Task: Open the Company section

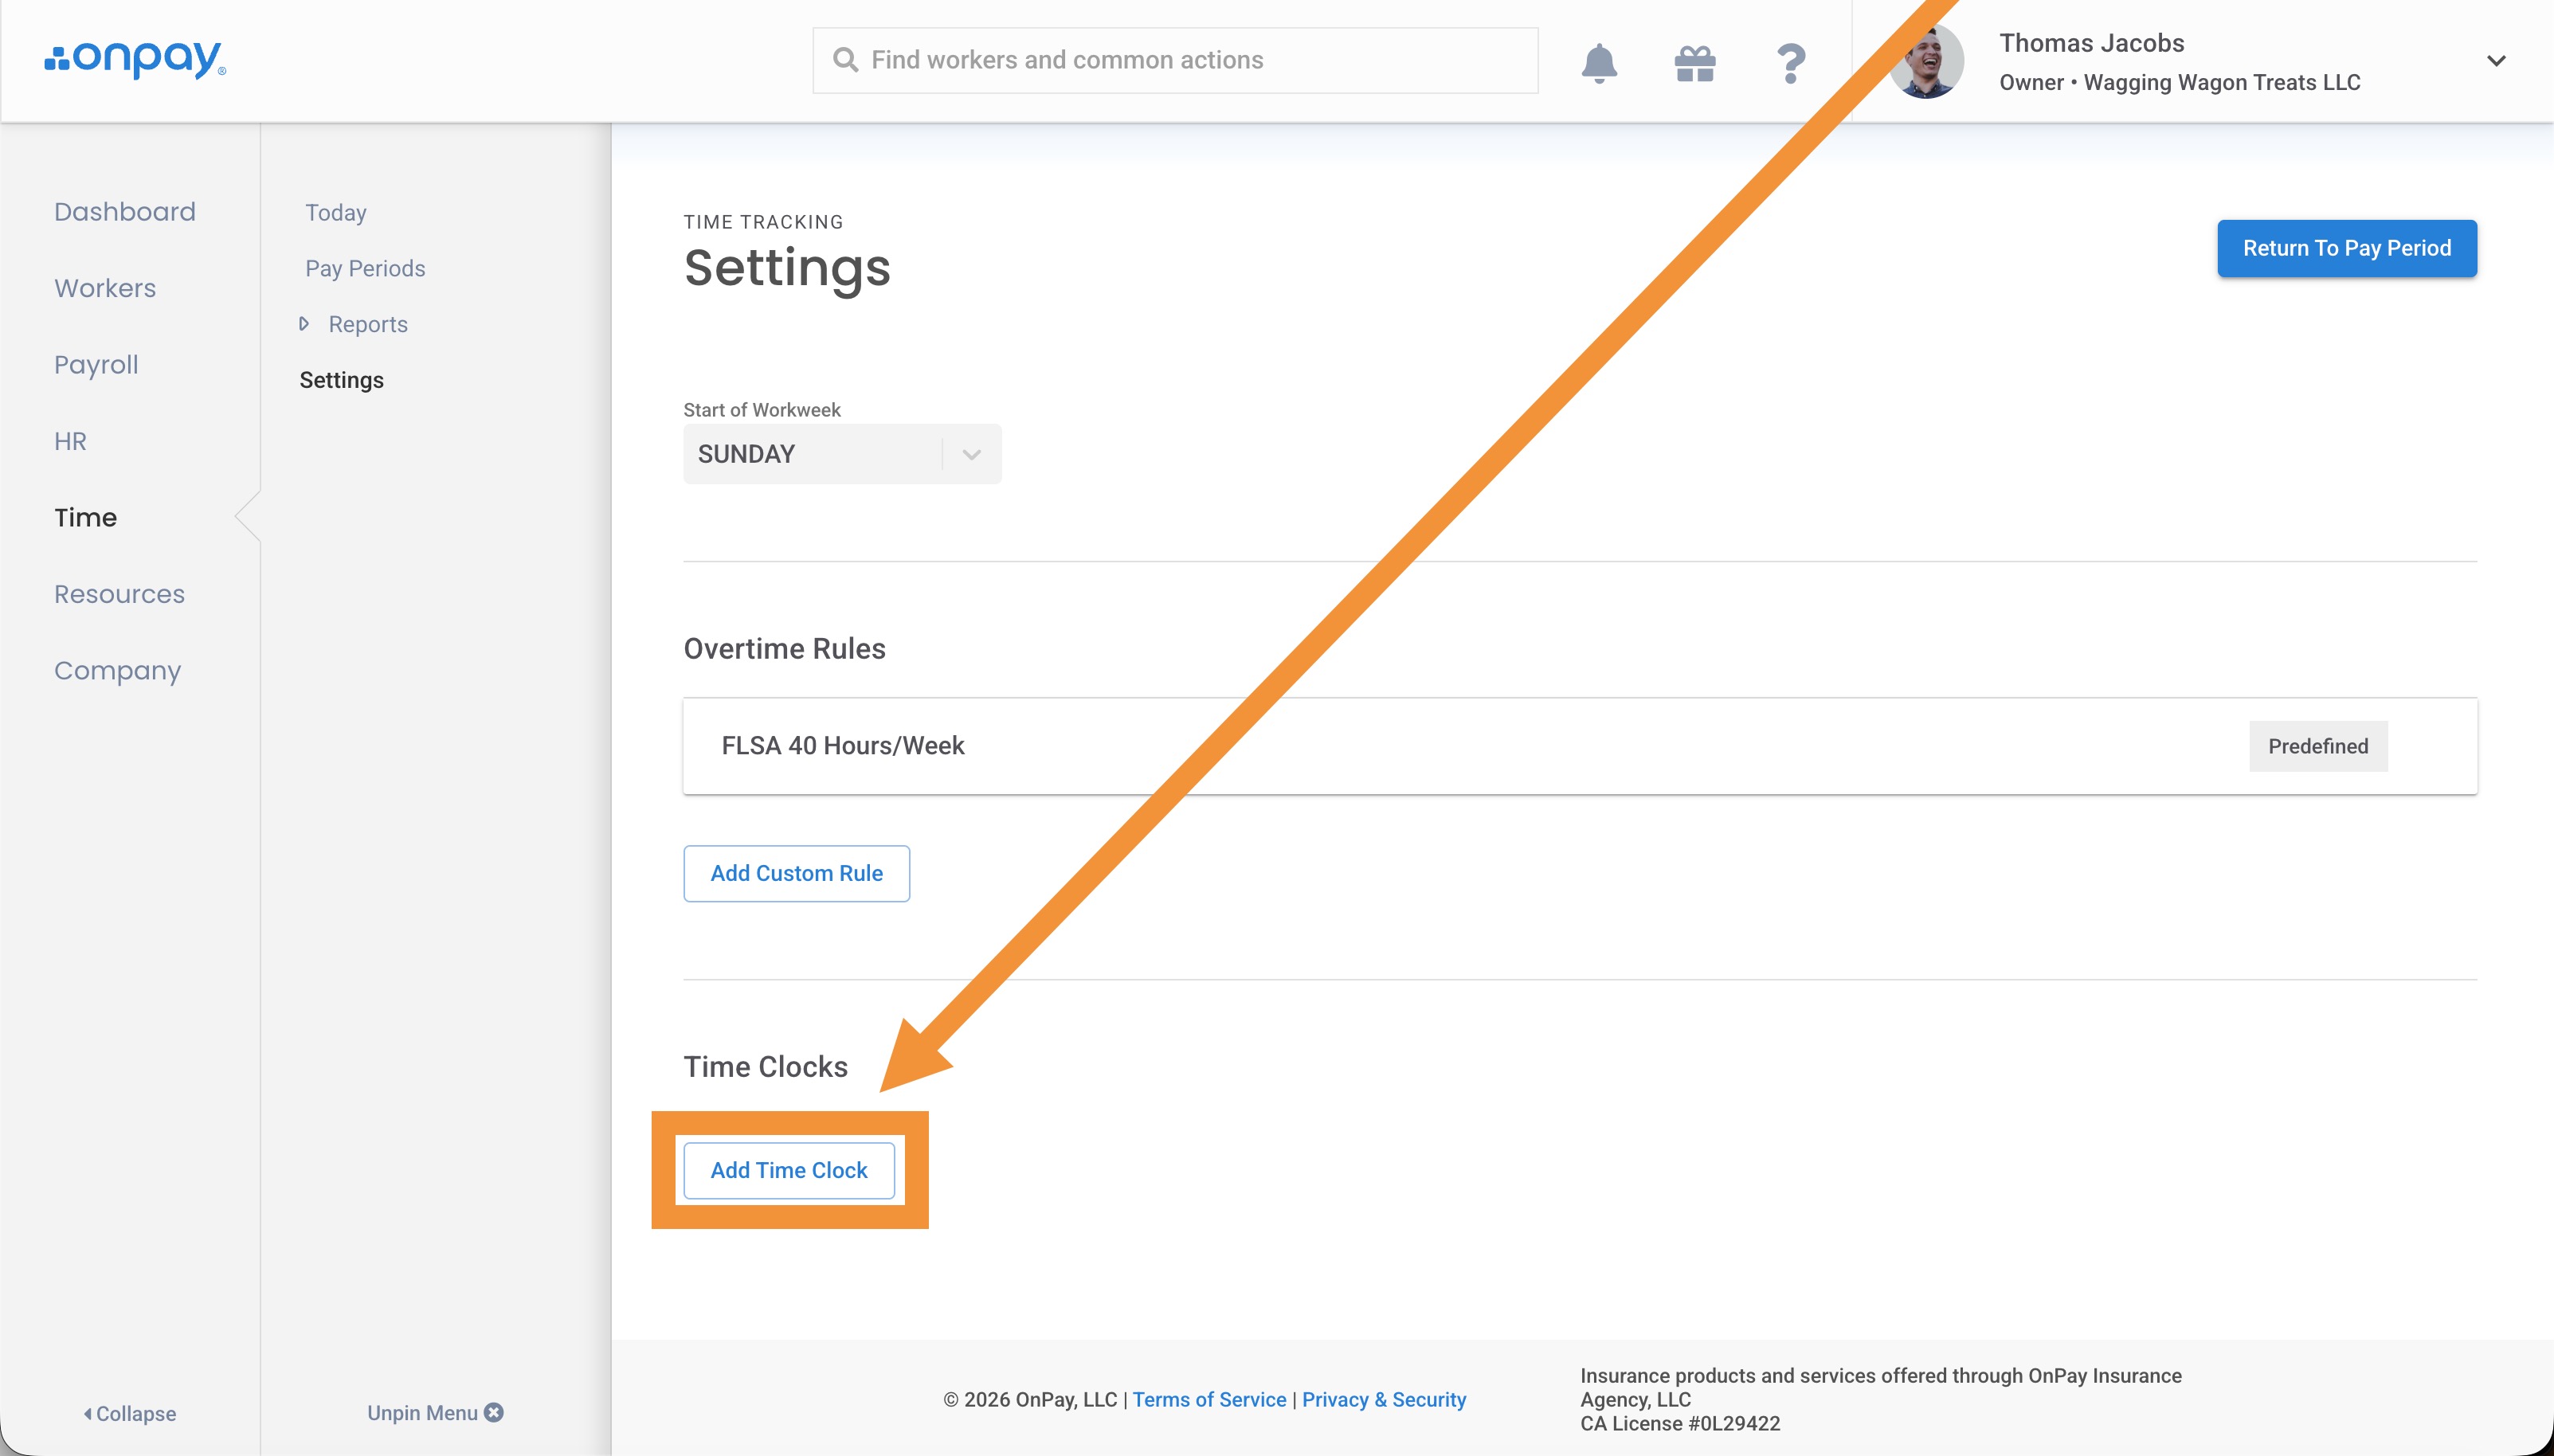Action: (x=117, y=671)
